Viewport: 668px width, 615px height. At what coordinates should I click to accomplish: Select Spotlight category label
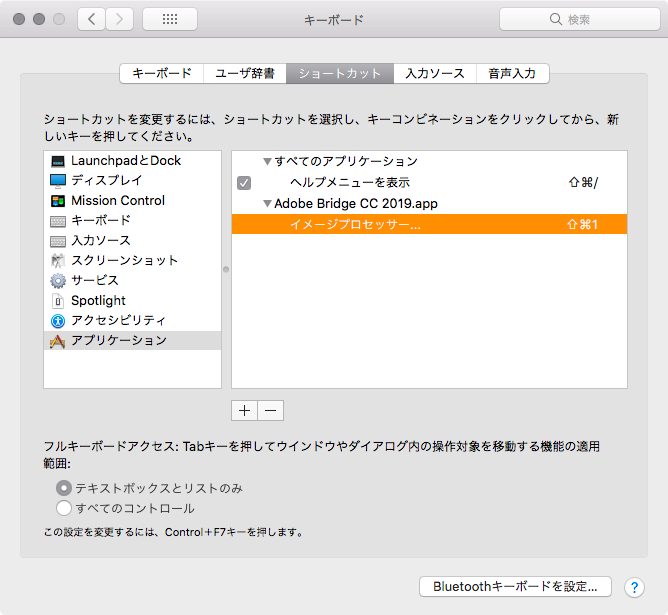[98, 301]
